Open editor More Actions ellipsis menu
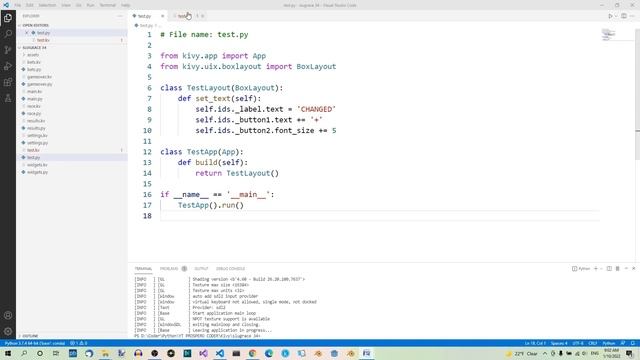The image size is (640, 360). 632,16
